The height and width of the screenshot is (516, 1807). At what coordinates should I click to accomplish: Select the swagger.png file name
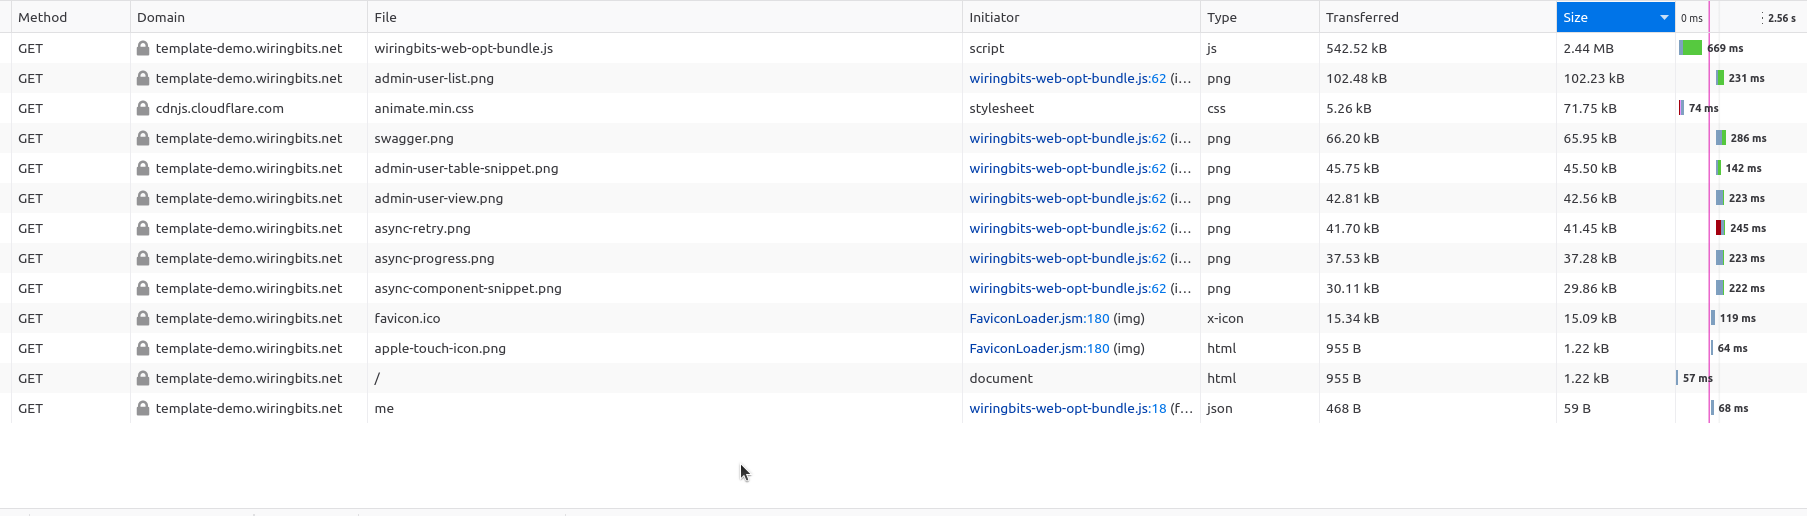(414, 138)
